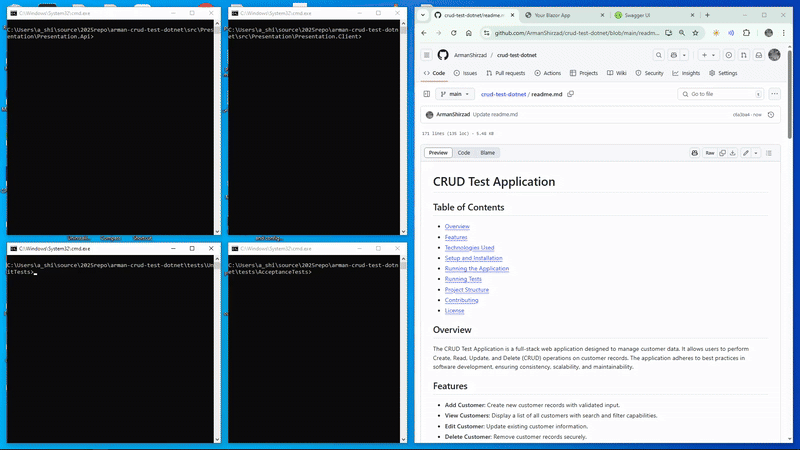The width and height of the screenshot is (800, 450).
Task: Ask Copilot about this file
Action: (x=694, y=153)
